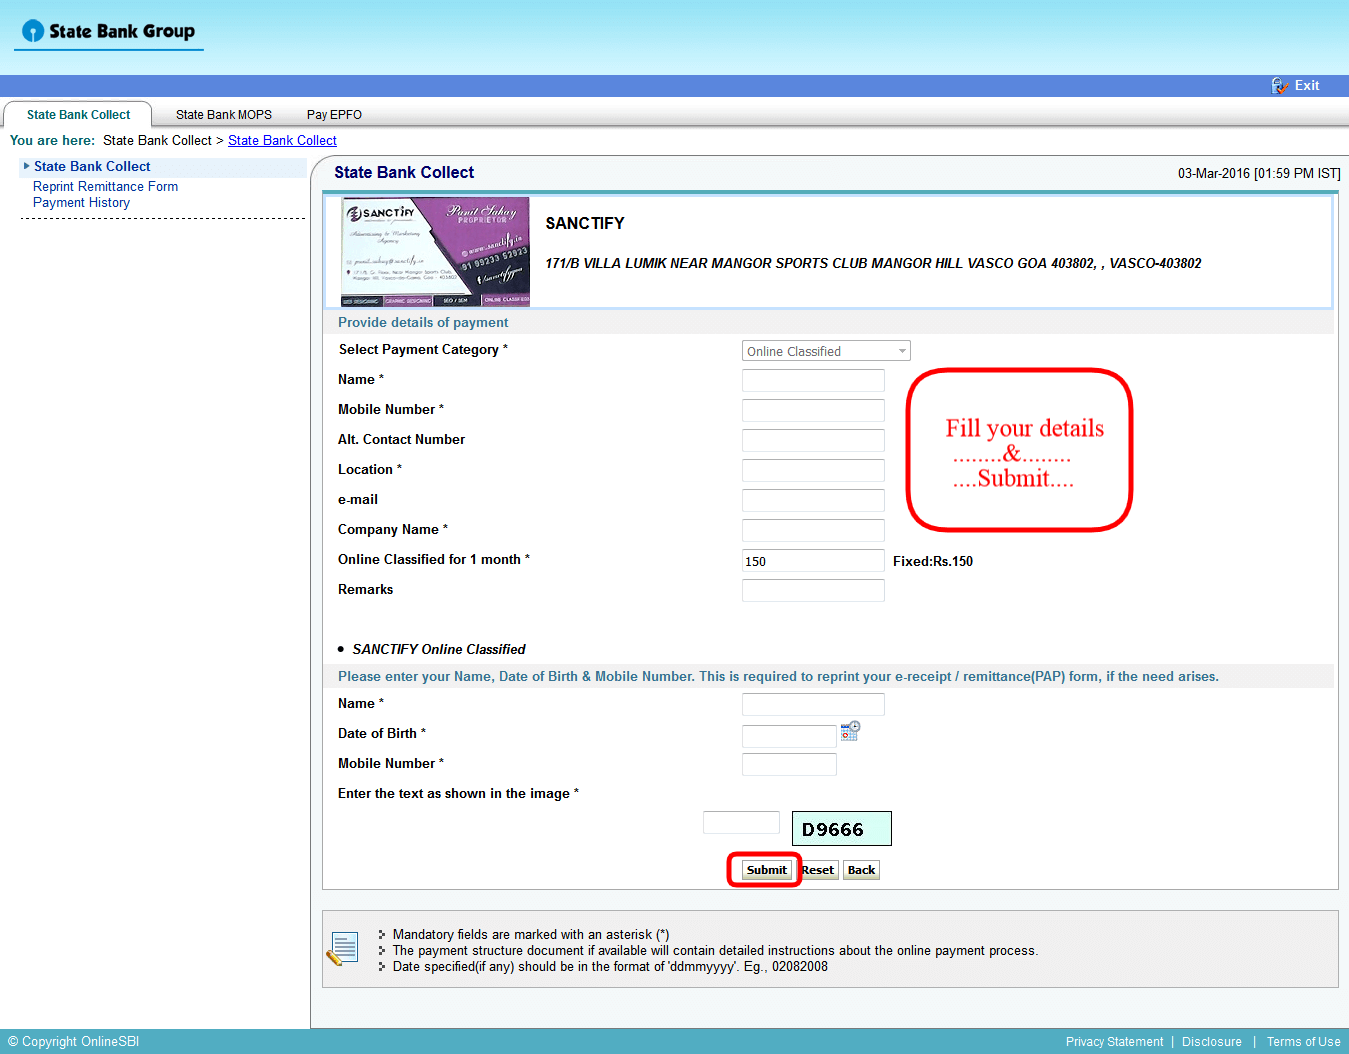Open the Disclosure footer link
The image size is (1349, 1054).
click(1211, 1042)
